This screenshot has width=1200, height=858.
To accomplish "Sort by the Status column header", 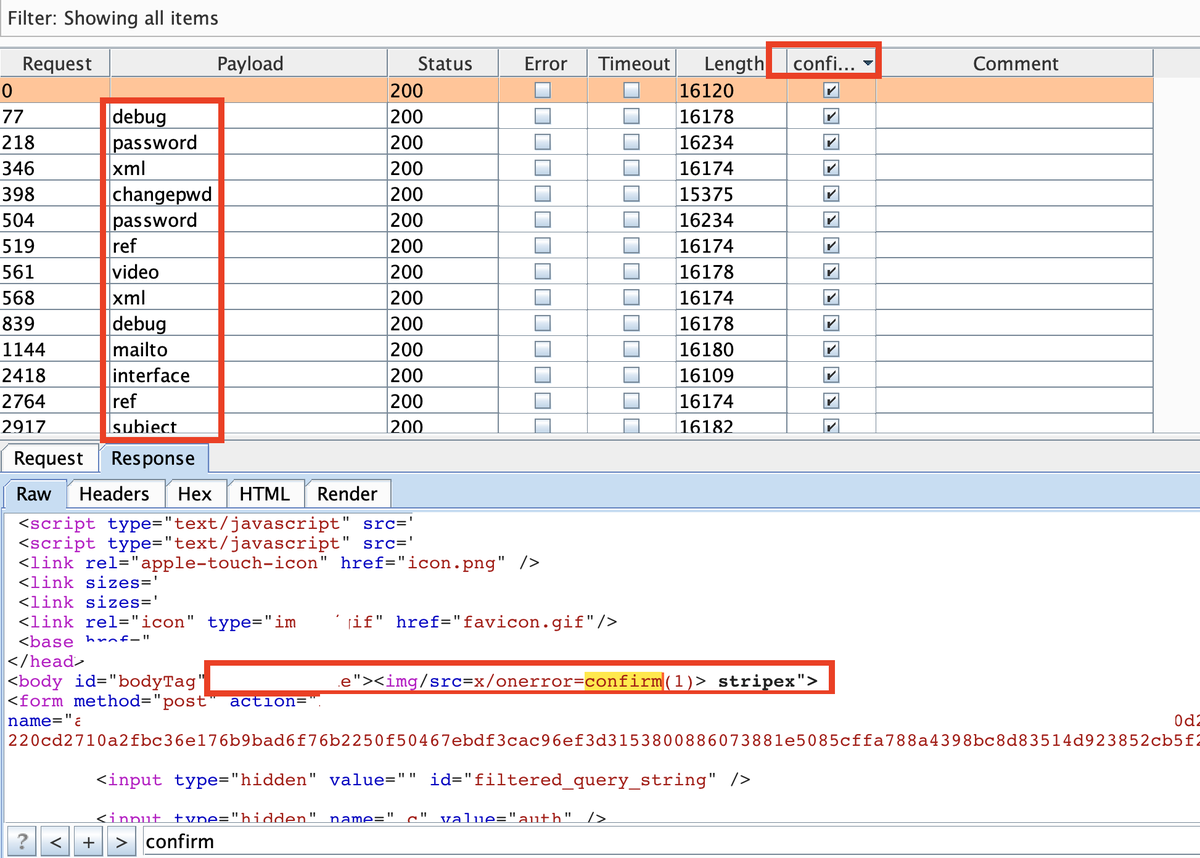I will tap(444, 63).
